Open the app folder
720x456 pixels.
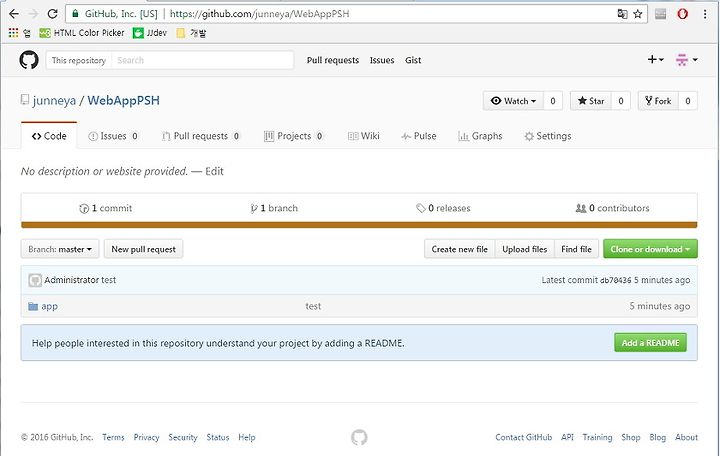(x=50, y=306)
